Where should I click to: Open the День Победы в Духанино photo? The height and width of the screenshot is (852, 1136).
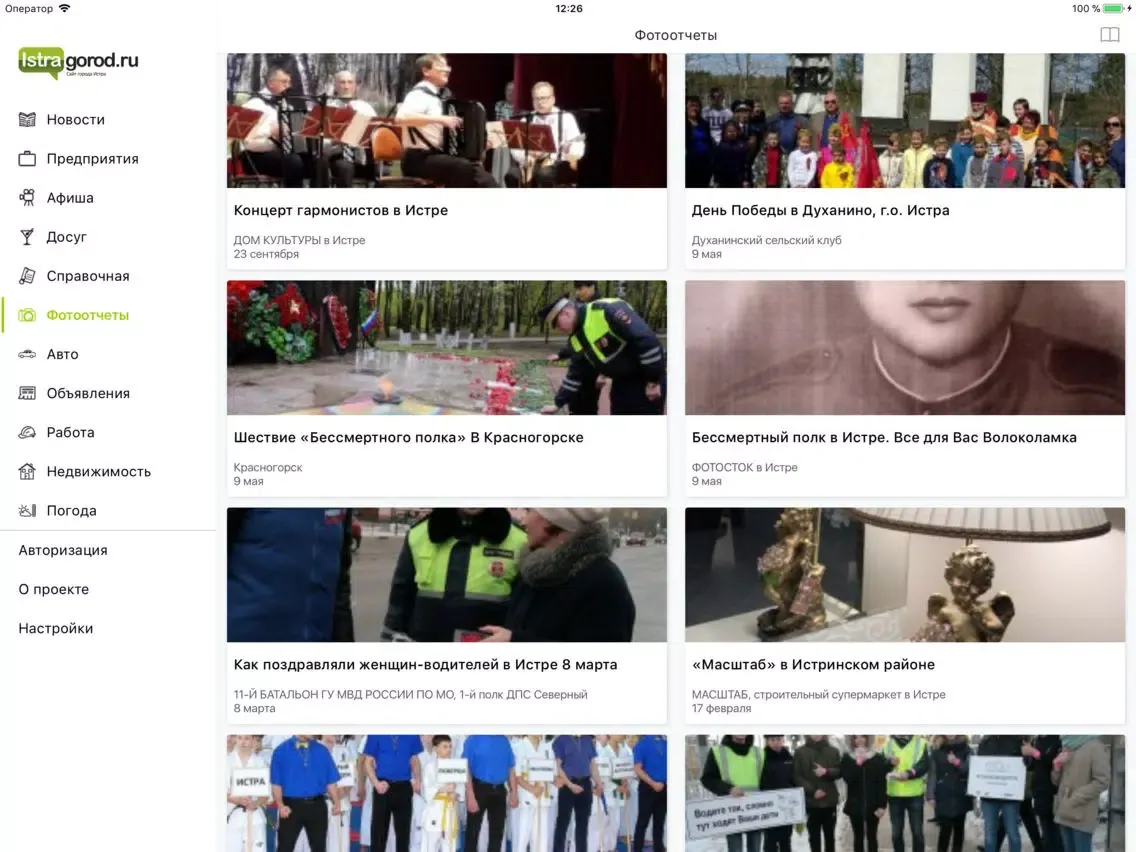click(905, 120)
